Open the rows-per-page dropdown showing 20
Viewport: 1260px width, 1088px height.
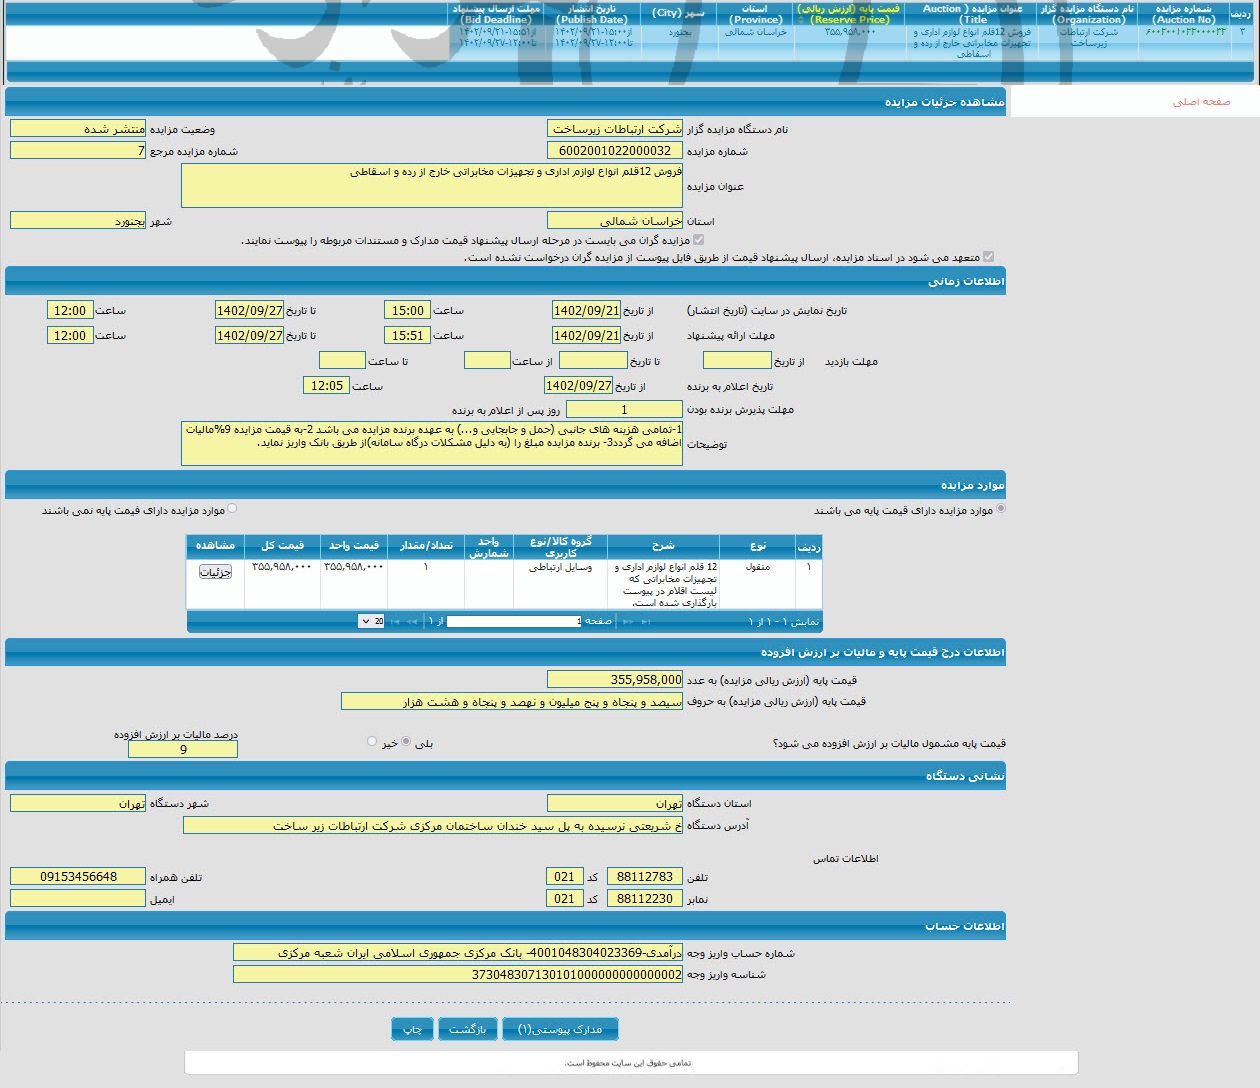[x=371, y=621]
